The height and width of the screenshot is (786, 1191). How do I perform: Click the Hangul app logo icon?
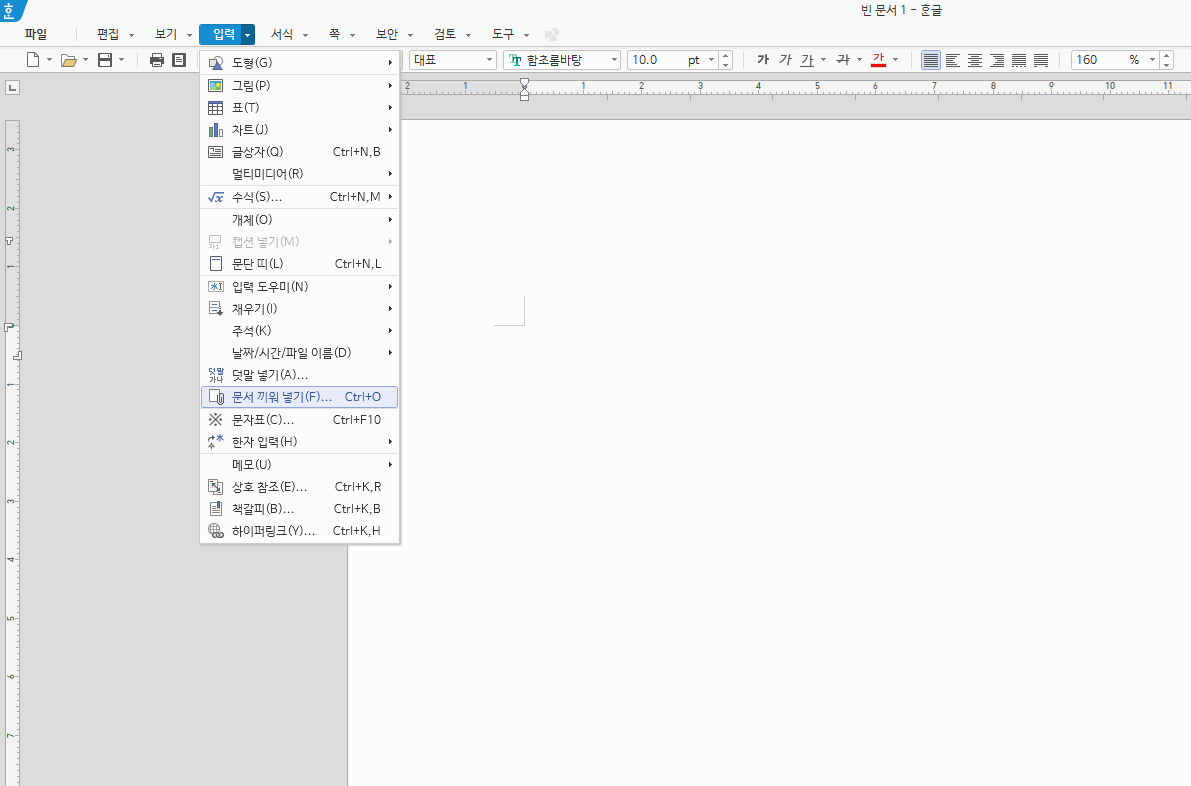tap(11, 11)
